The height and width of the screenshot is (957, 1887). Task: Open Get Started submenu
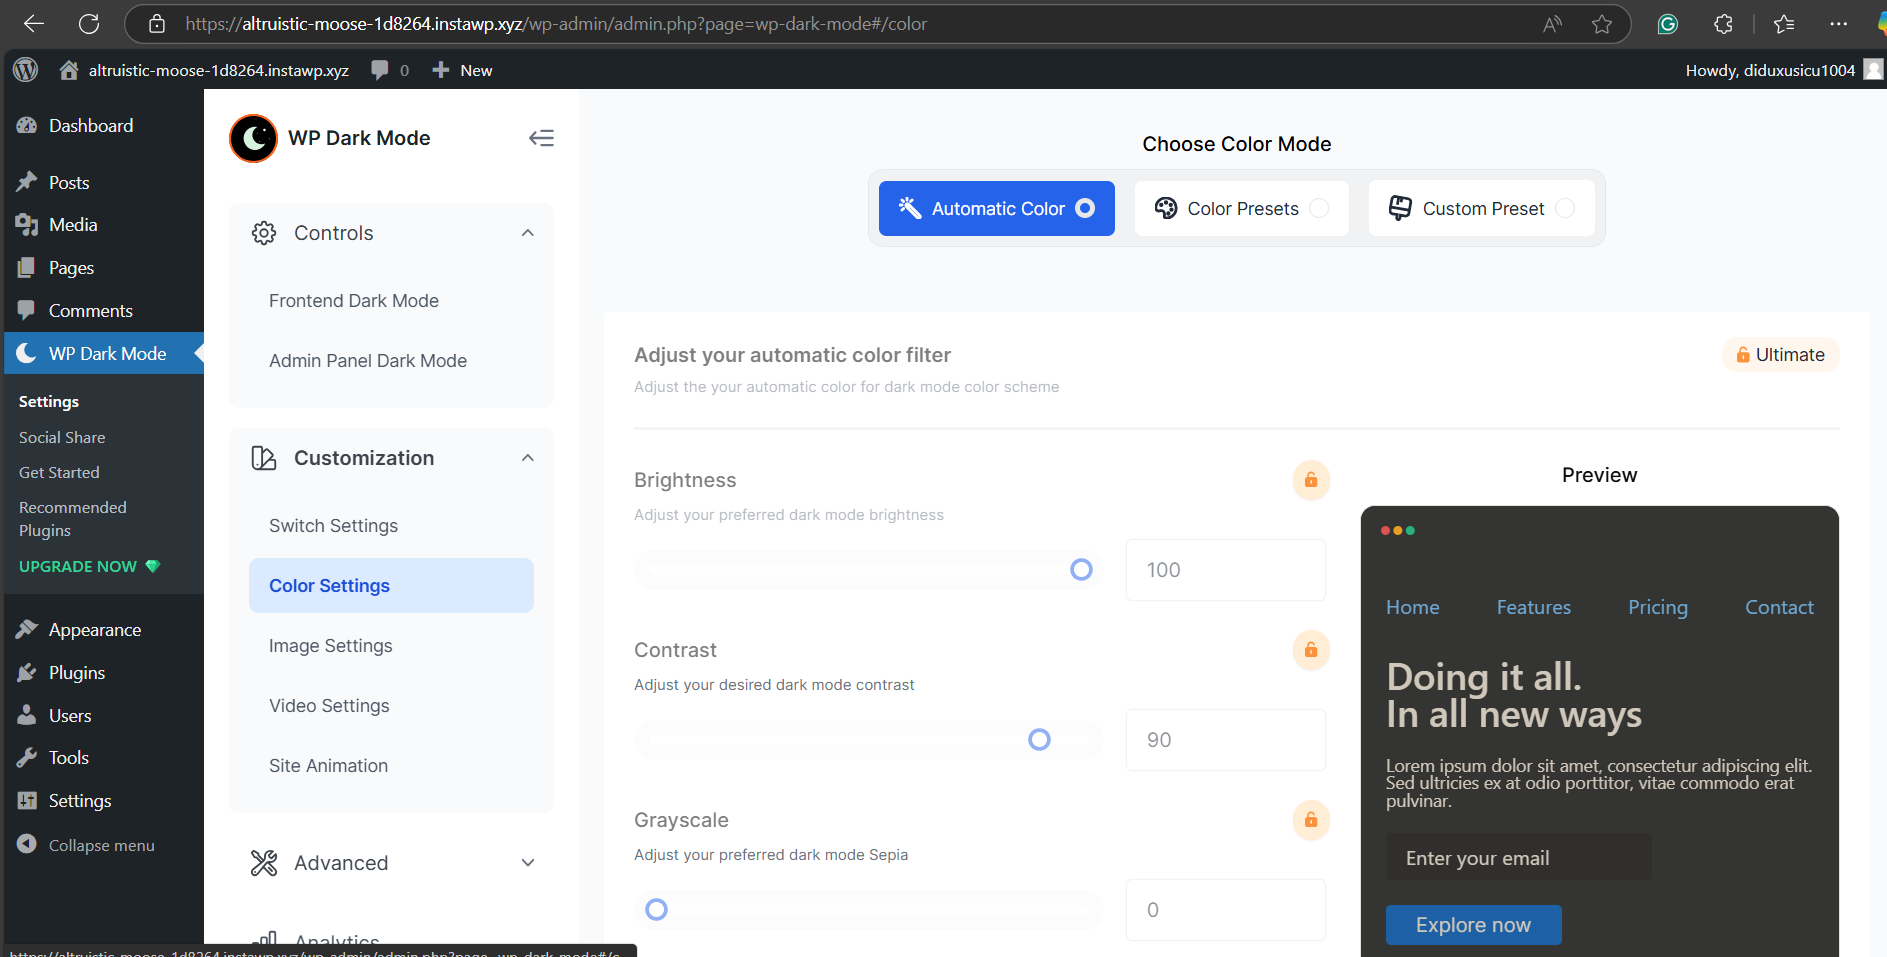click(59, 473)
